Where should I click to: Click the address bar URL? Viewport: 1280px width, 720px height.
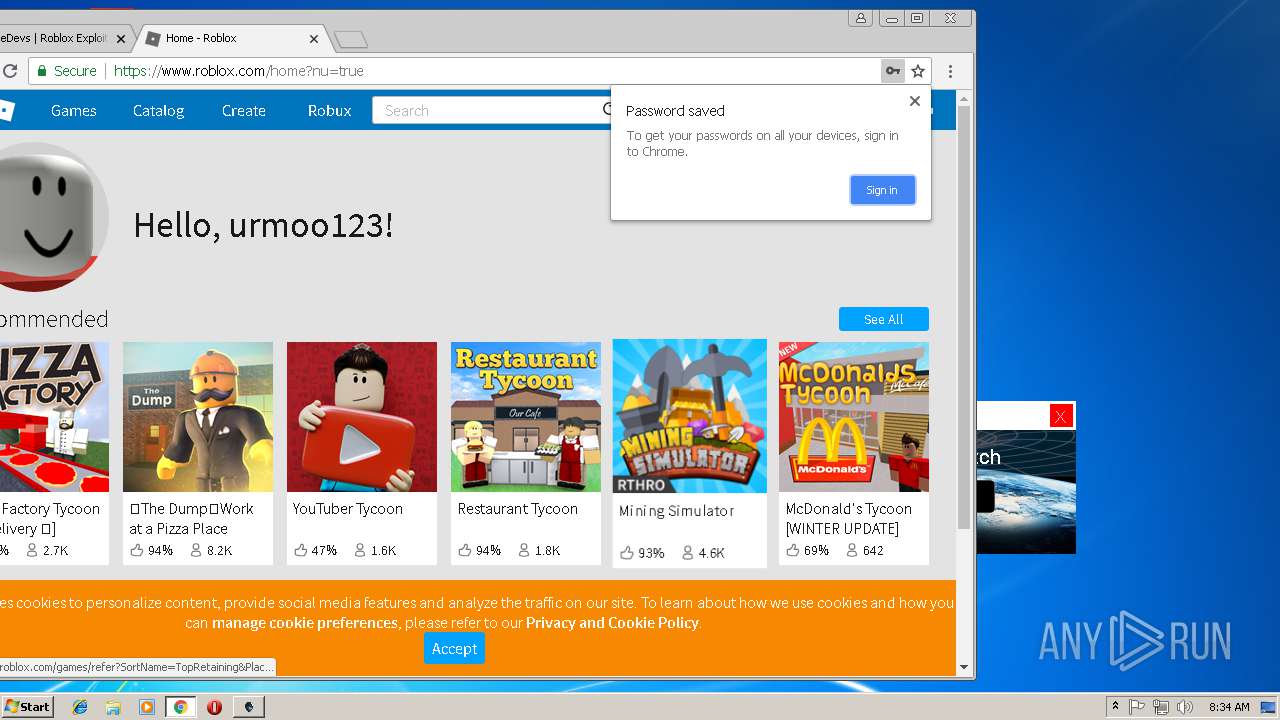238,71
